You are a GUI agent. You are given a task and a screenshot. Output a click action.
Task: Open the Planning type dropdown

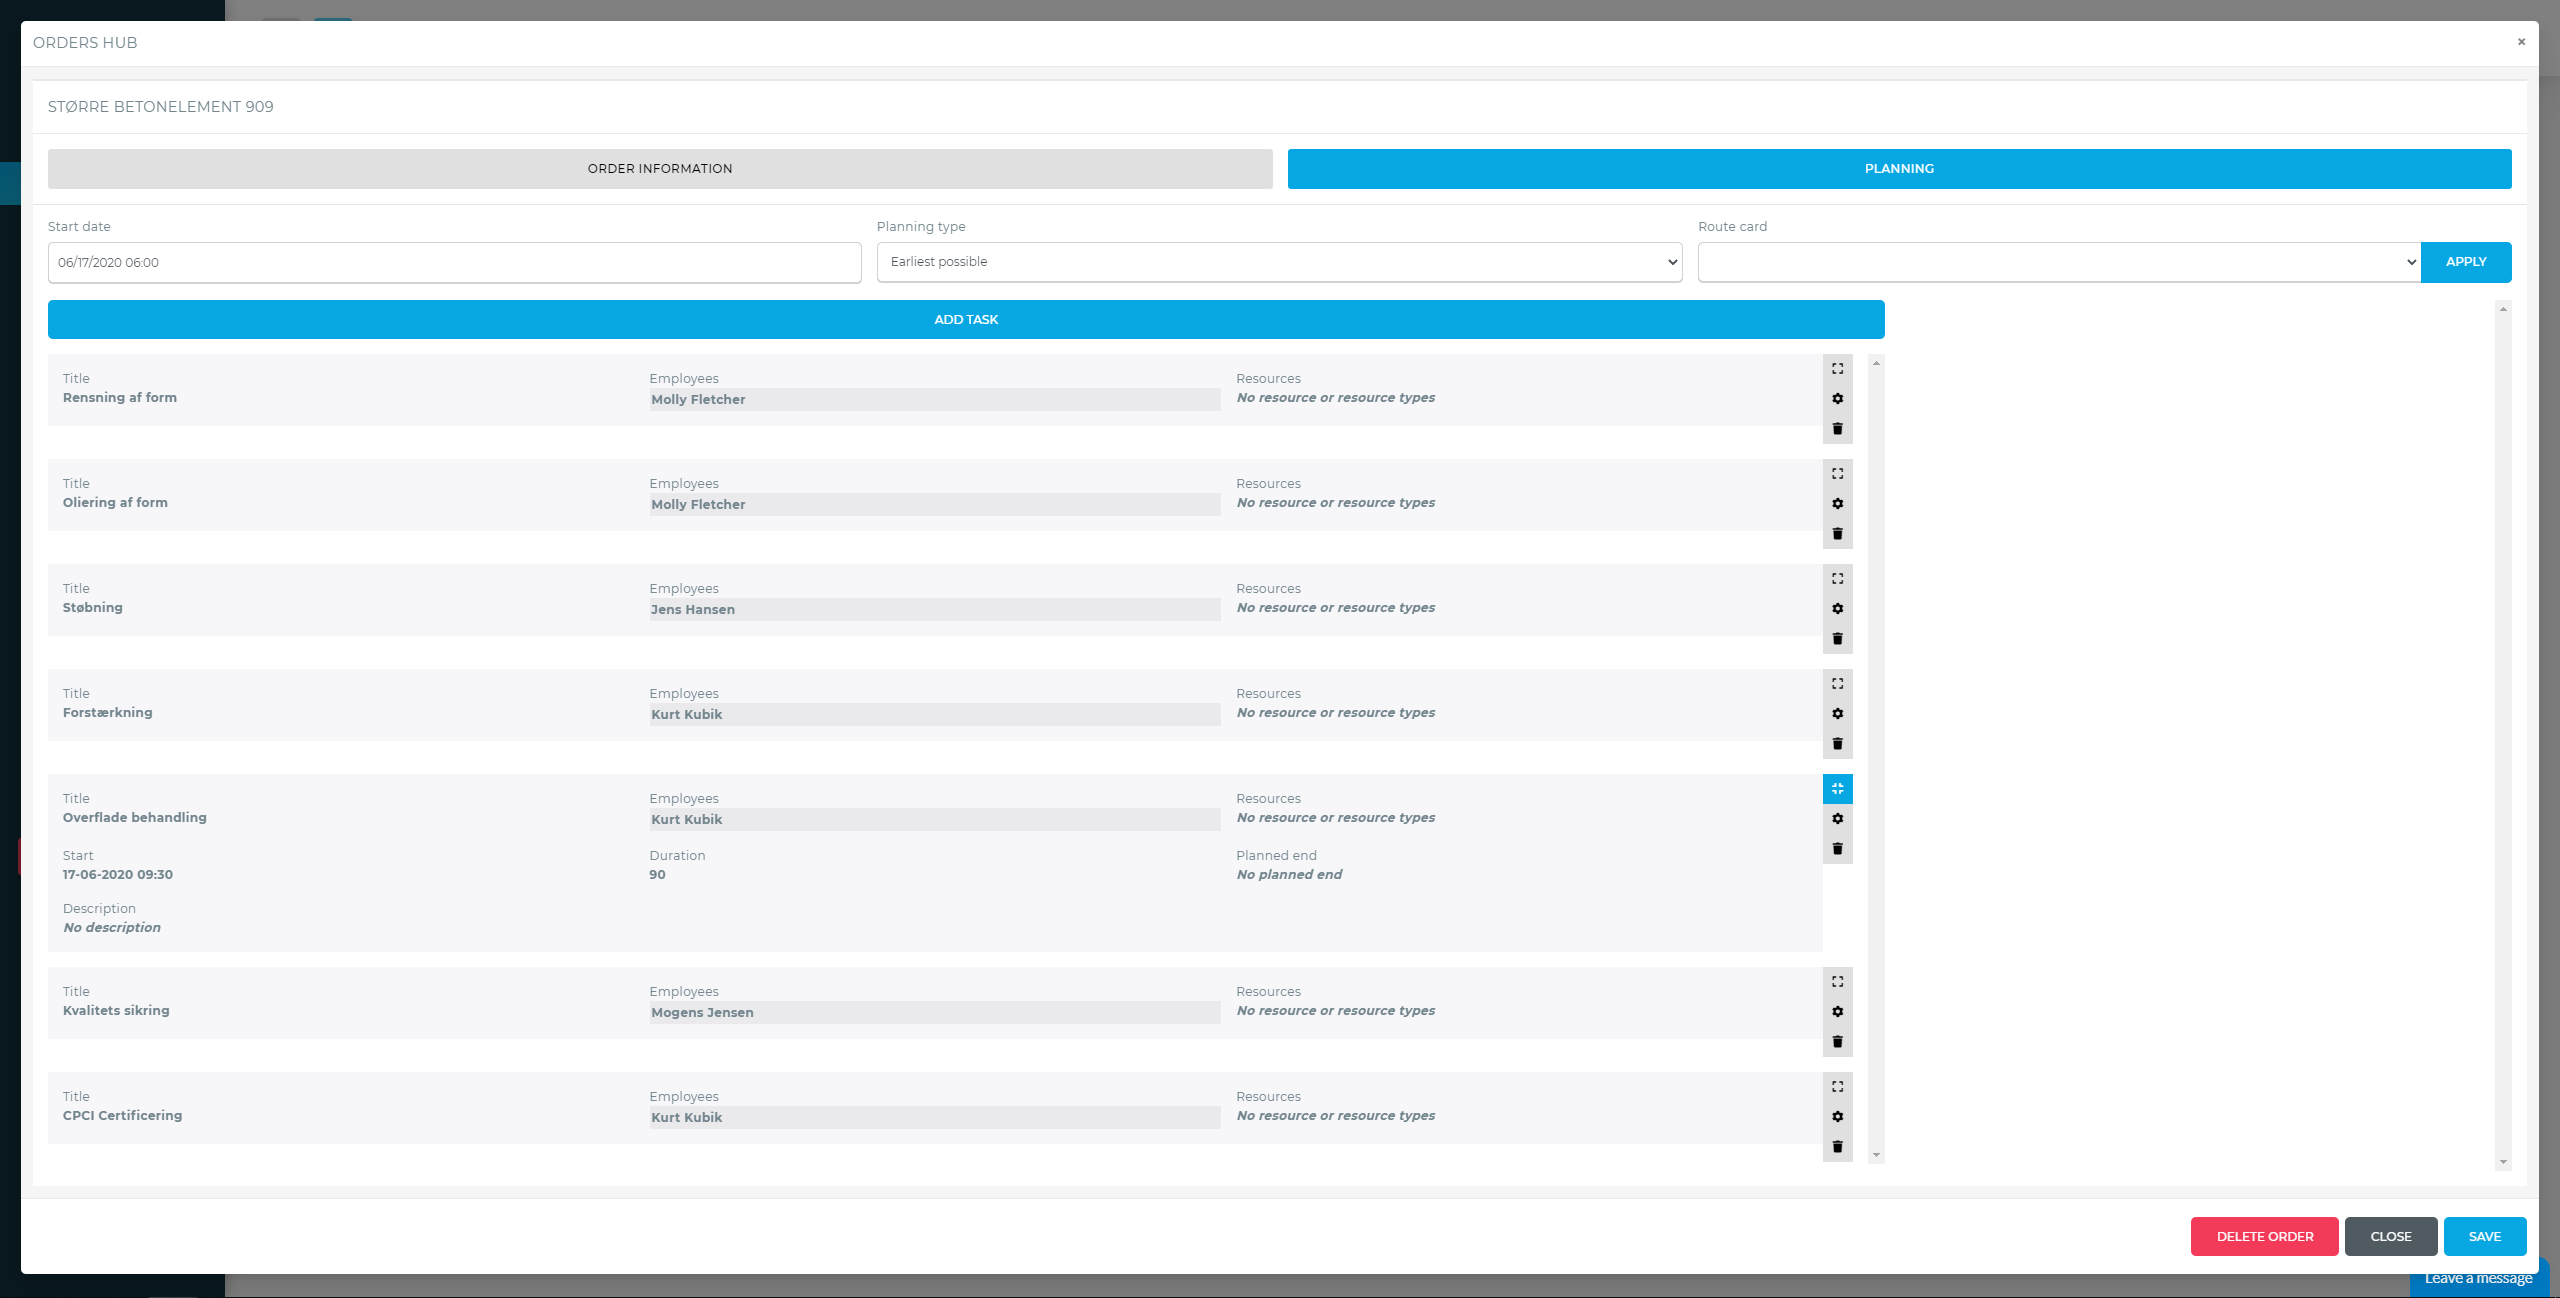coord(1278,262)
